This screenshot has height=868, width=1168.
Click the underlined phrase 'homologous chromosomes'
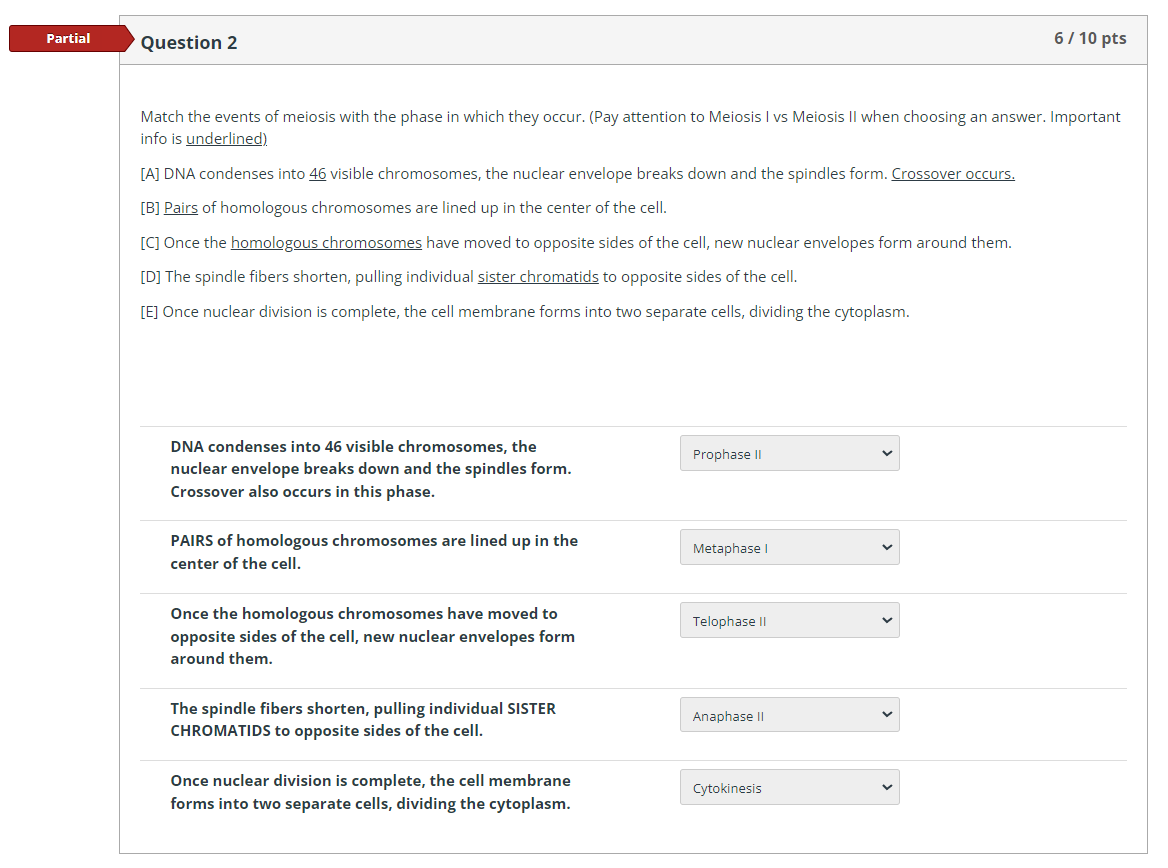(x=326, y=242)
